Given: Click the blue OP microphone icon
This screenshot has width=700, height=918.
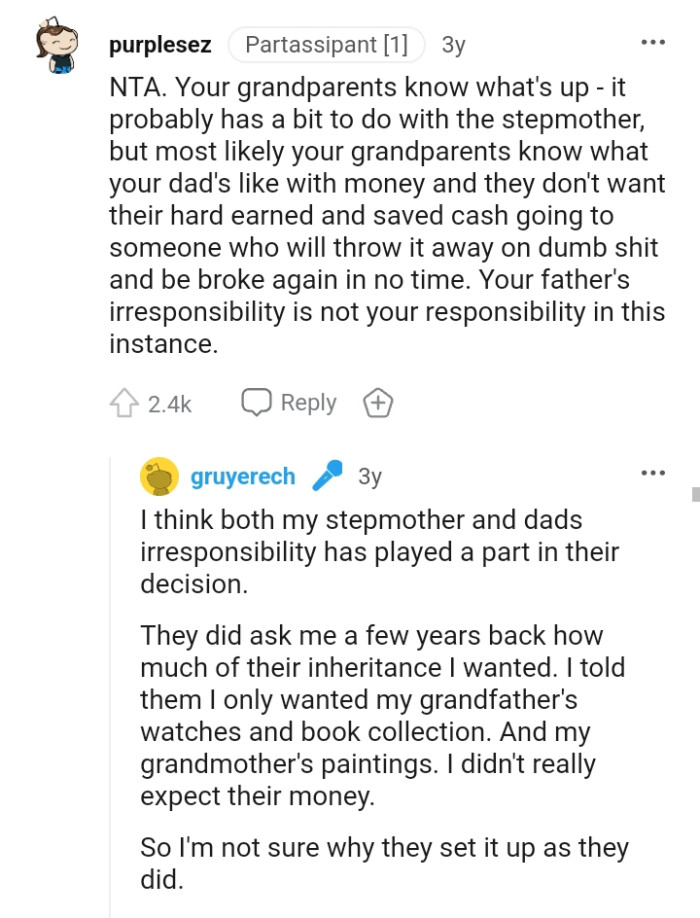Looking at the screenshot, I should pyautogui.click(x=327, y=477).
